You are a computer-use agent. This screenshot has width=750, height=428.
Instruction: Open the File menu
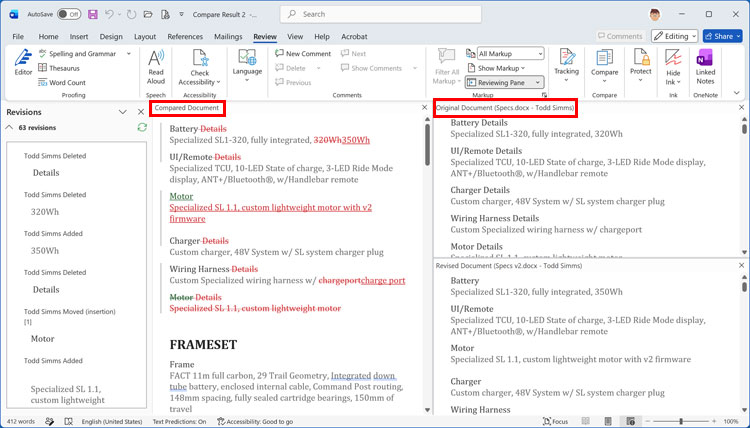pyautogui.click(x=18, y=36)
